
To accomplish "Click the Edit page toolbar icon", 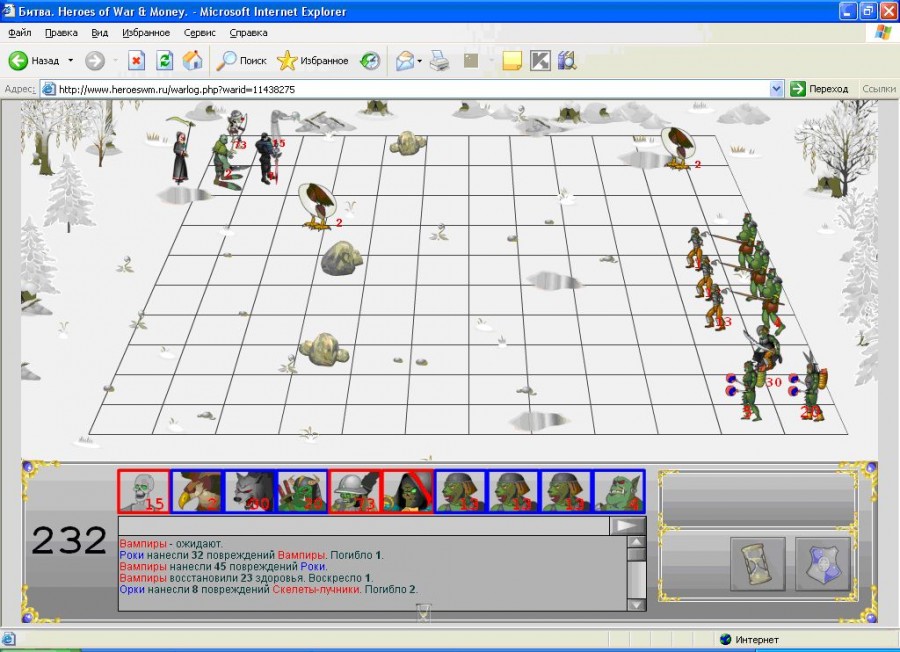I will click(471, 60).
